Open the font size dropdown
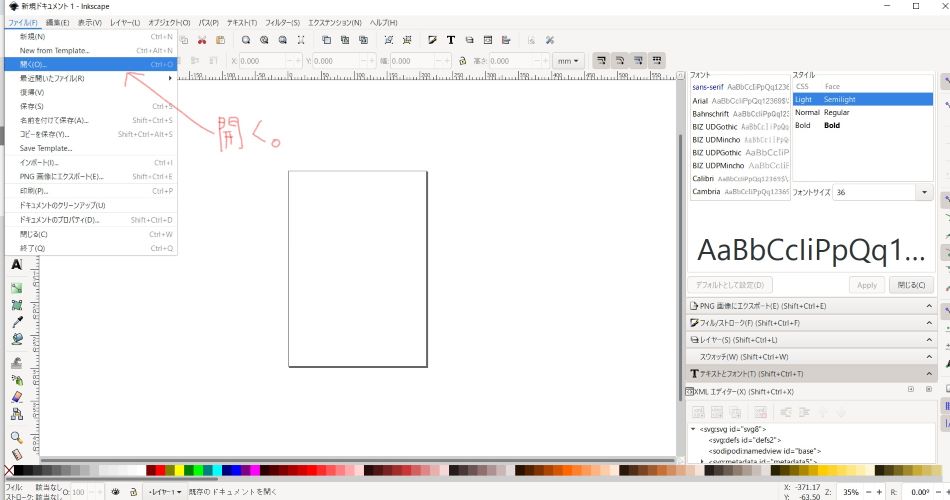 [924, 192]
